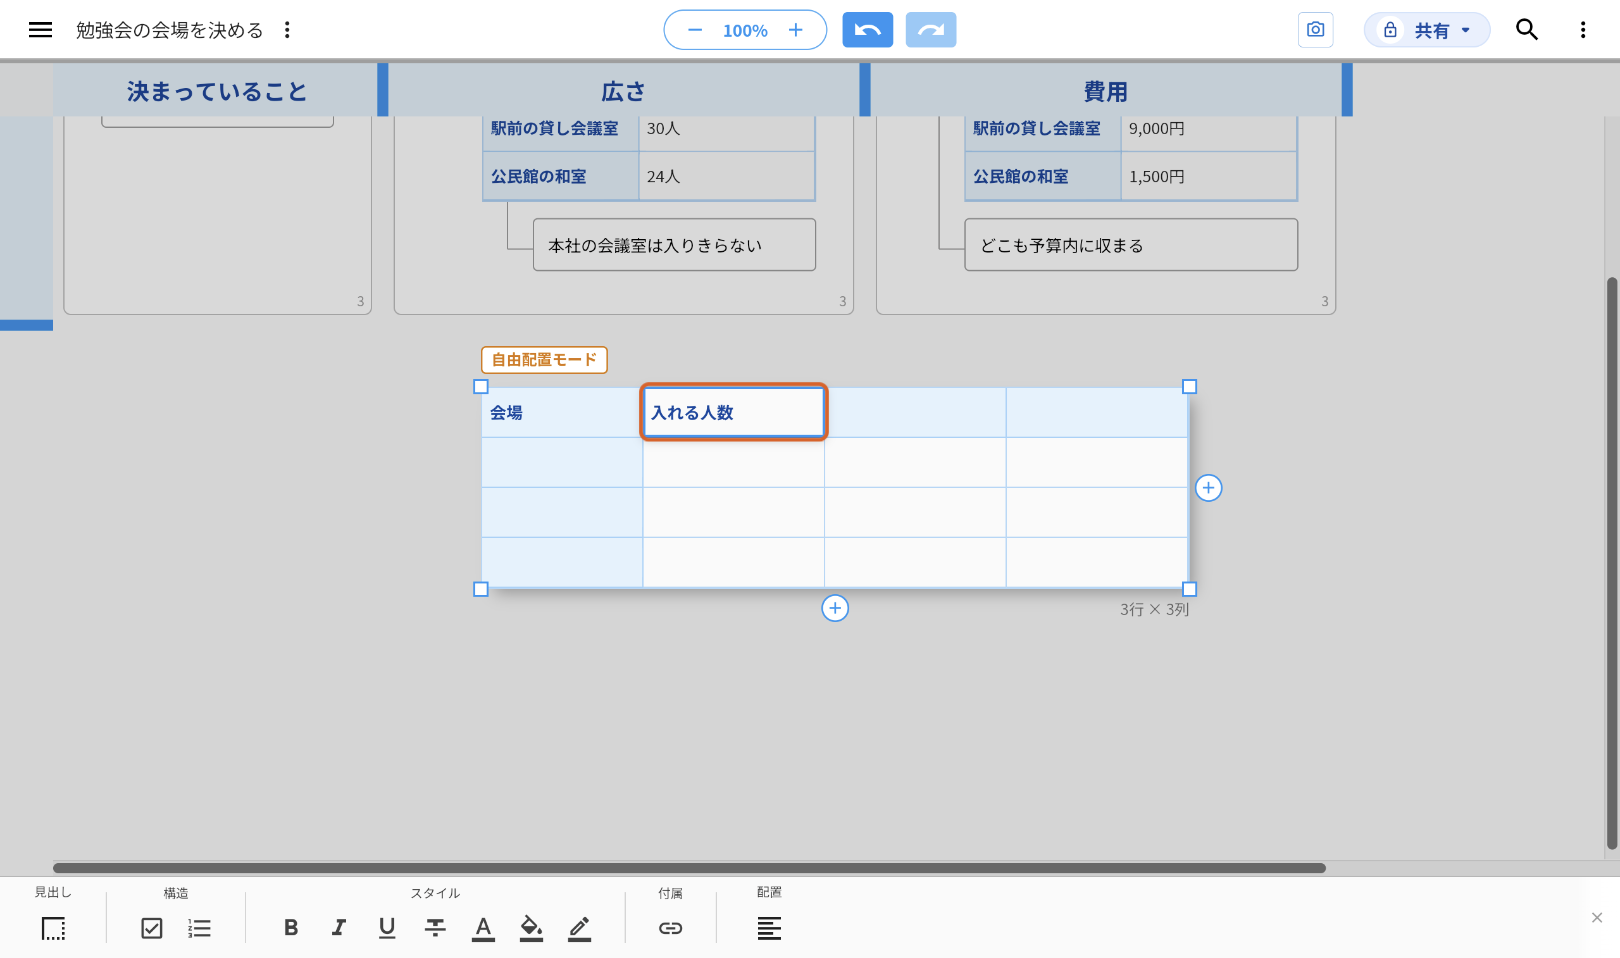The height and width of the screenshot is (958, 1620).
Task: Zoom out with the minus button
Action: [x=695, y=30]
